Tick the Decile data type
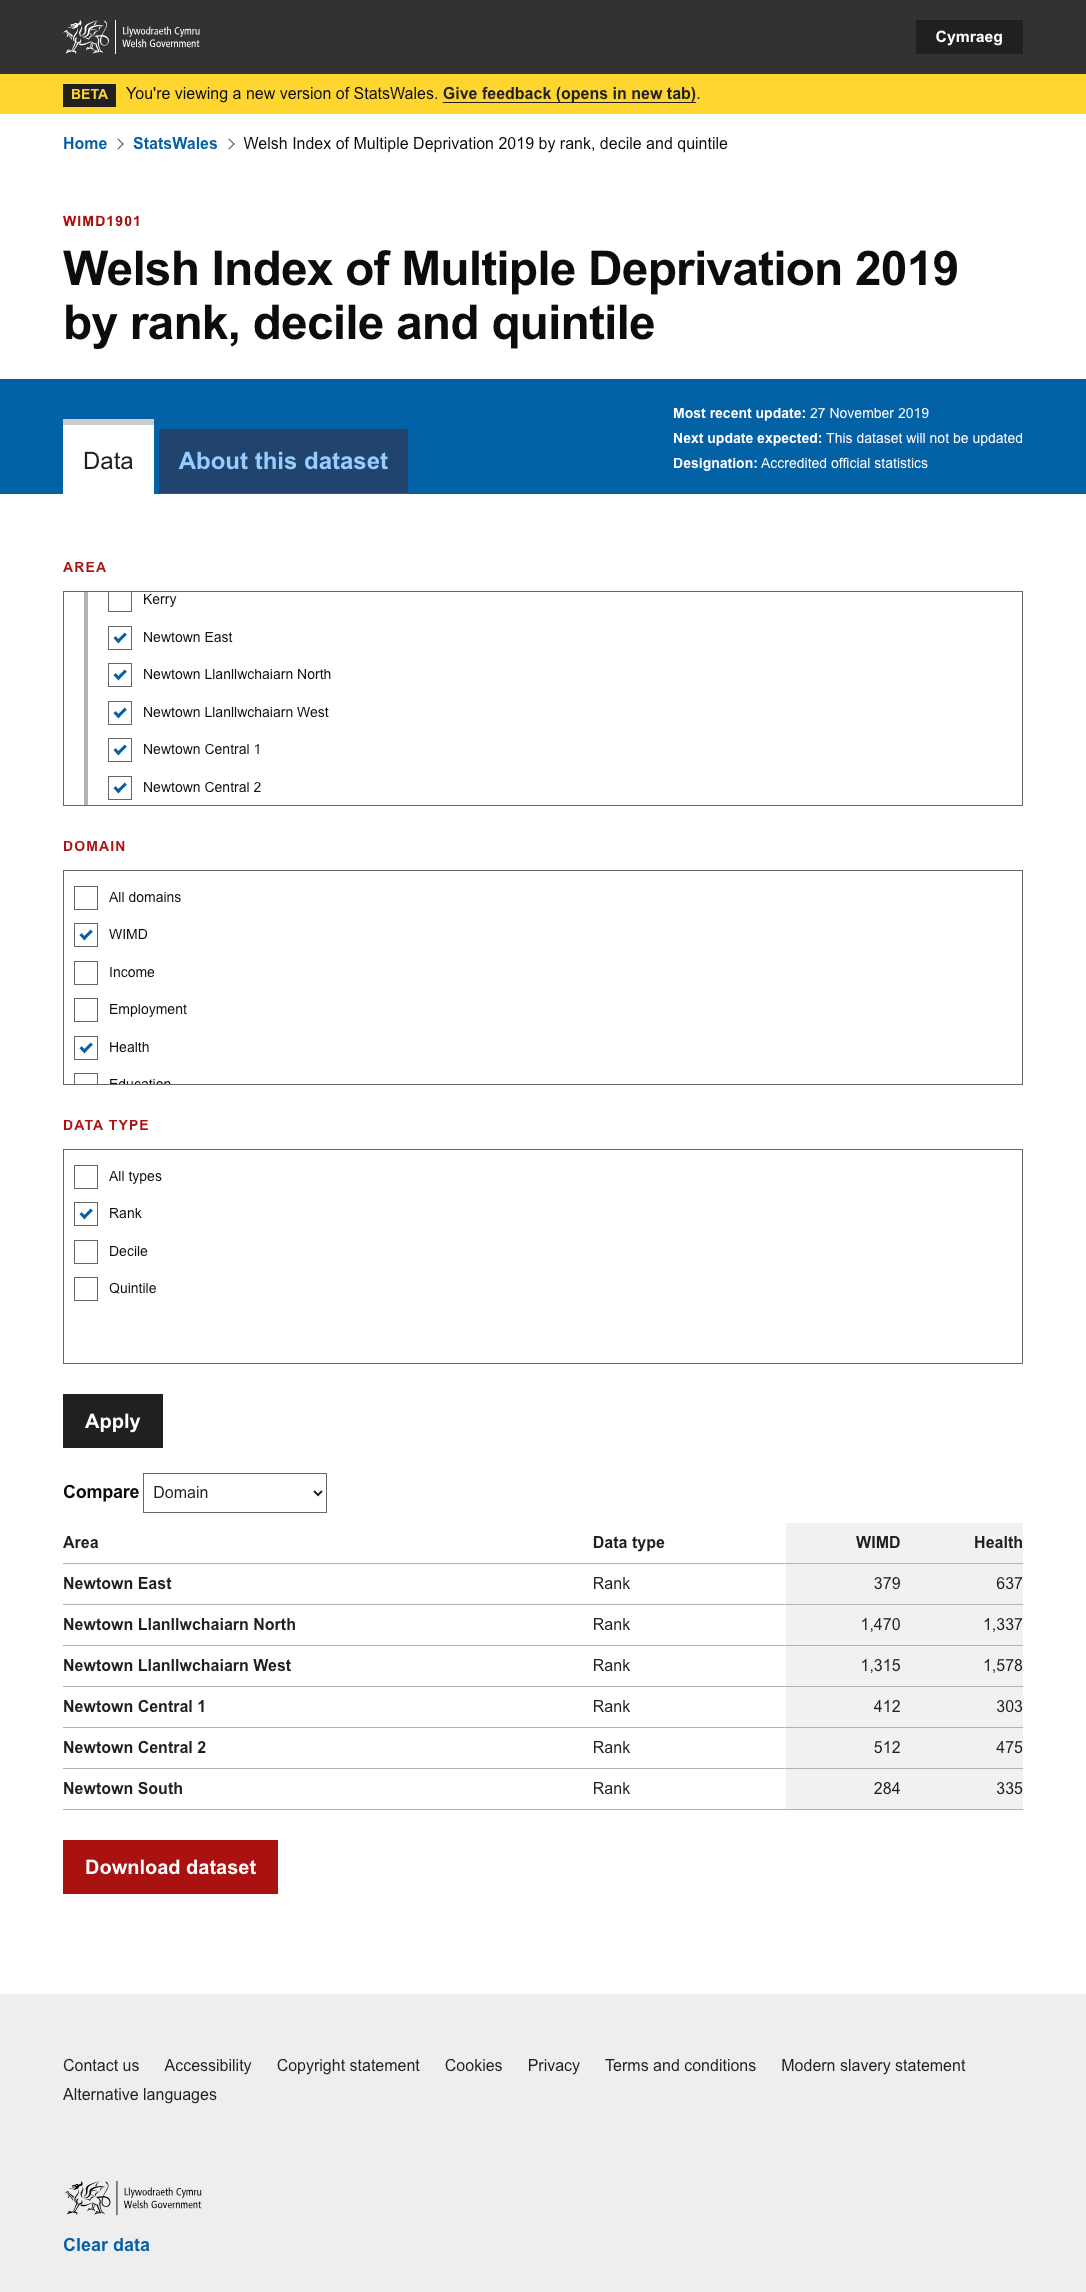 click(86, 1252)
